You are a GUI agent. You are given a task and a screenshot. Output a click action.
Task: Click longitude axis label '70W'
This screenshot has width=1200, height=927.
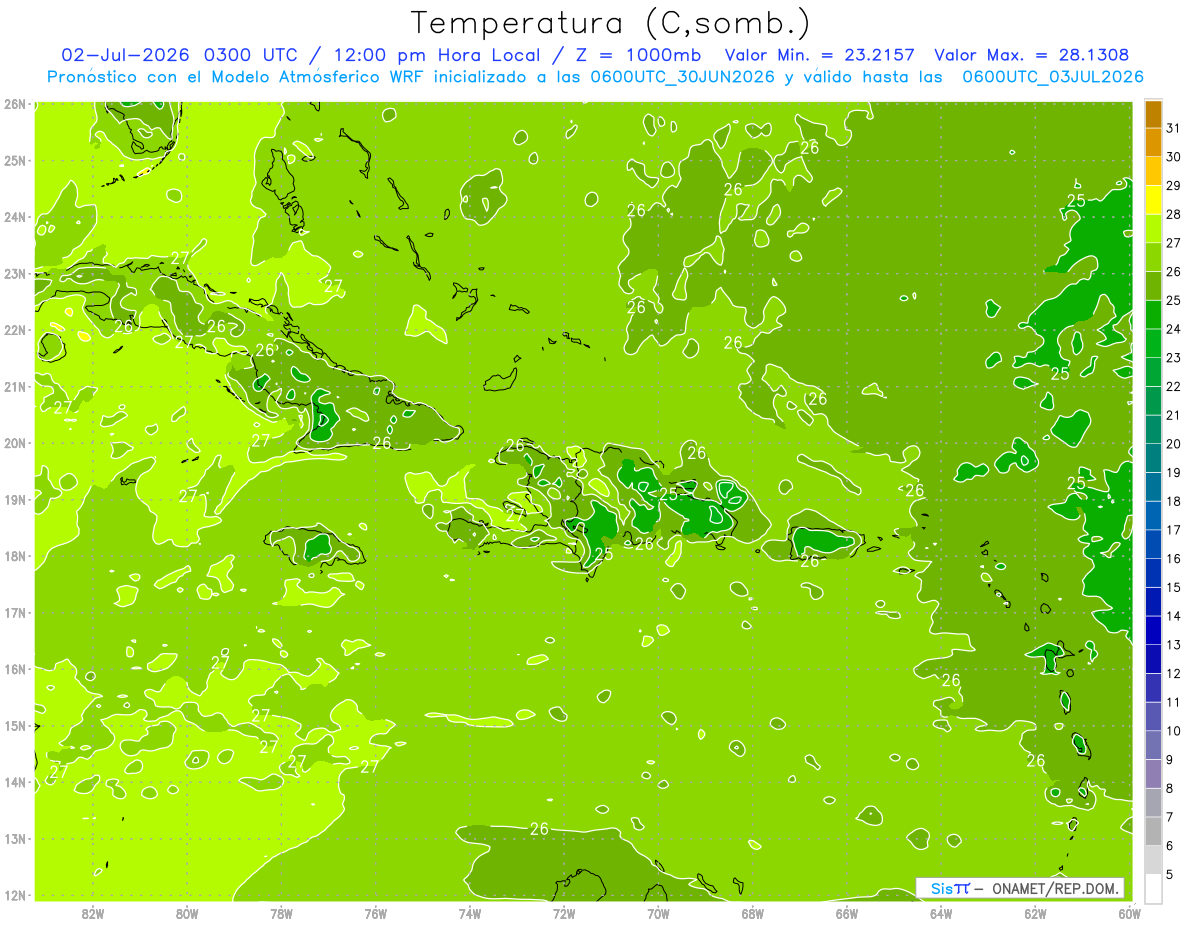tap(658, 913)
